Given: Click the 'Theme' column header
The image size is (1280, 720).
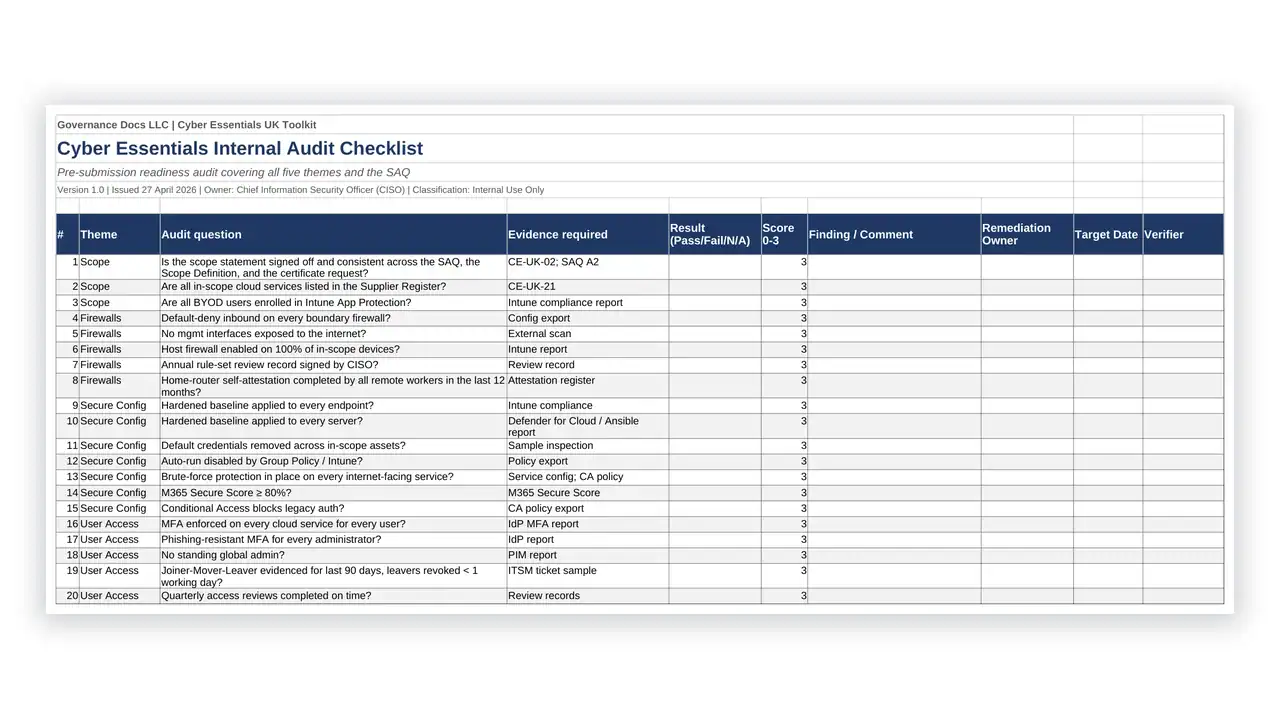Looking at the screenshot, I should pos(119,235).
